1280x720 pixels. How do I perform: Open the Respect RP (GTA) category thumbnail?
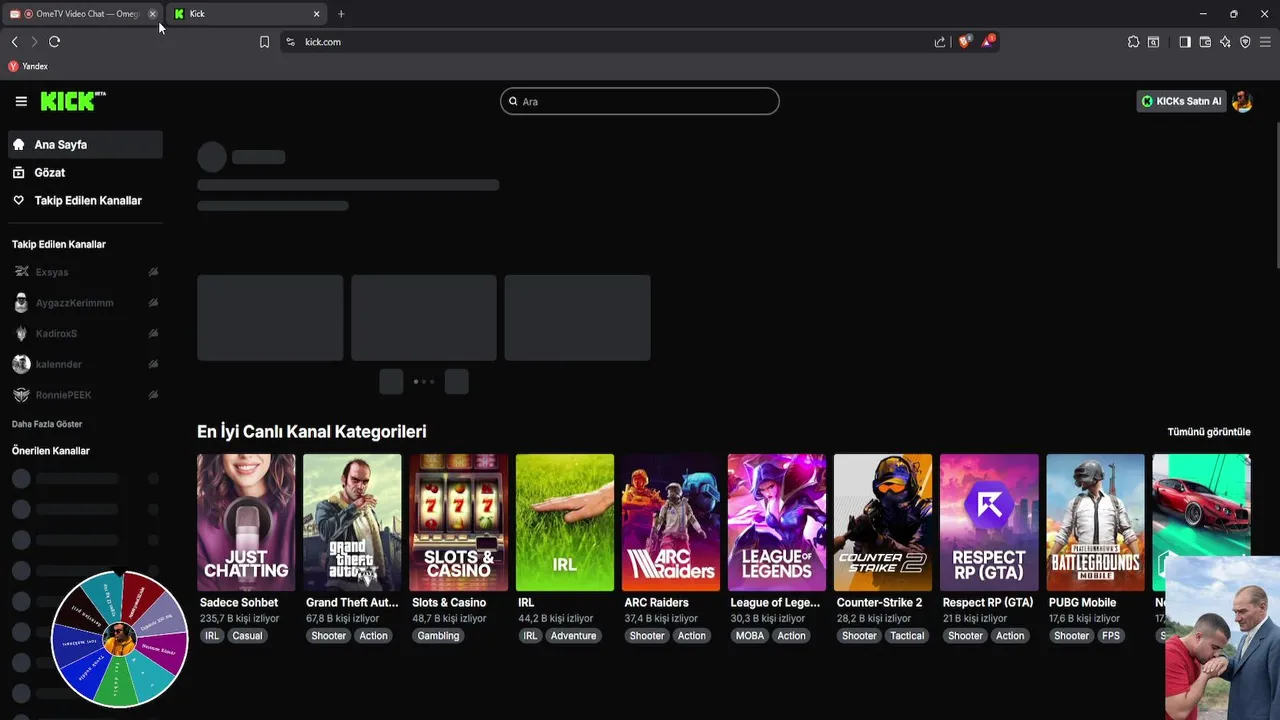pos(989,522)
